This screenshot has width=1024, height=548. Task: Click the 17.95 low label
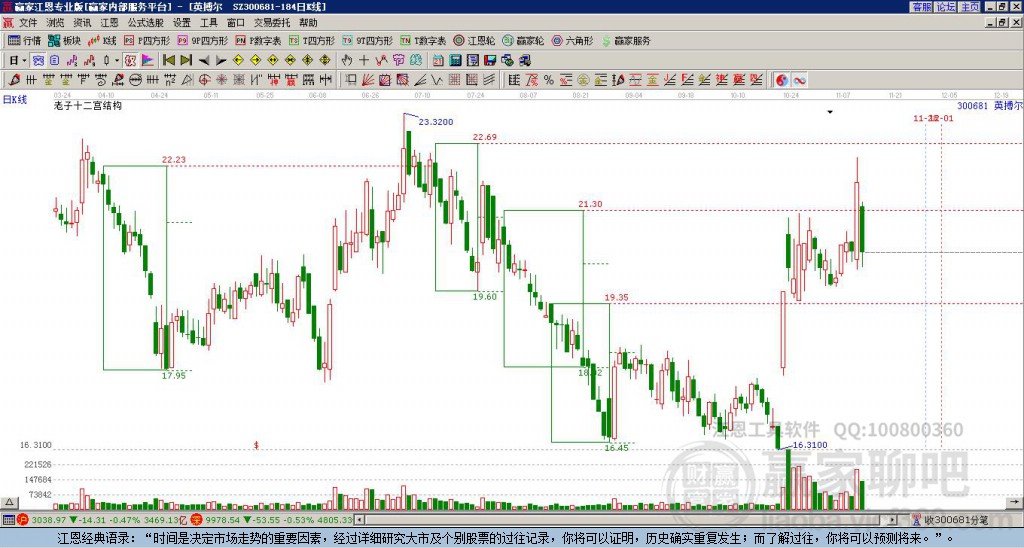coord(174,376)
